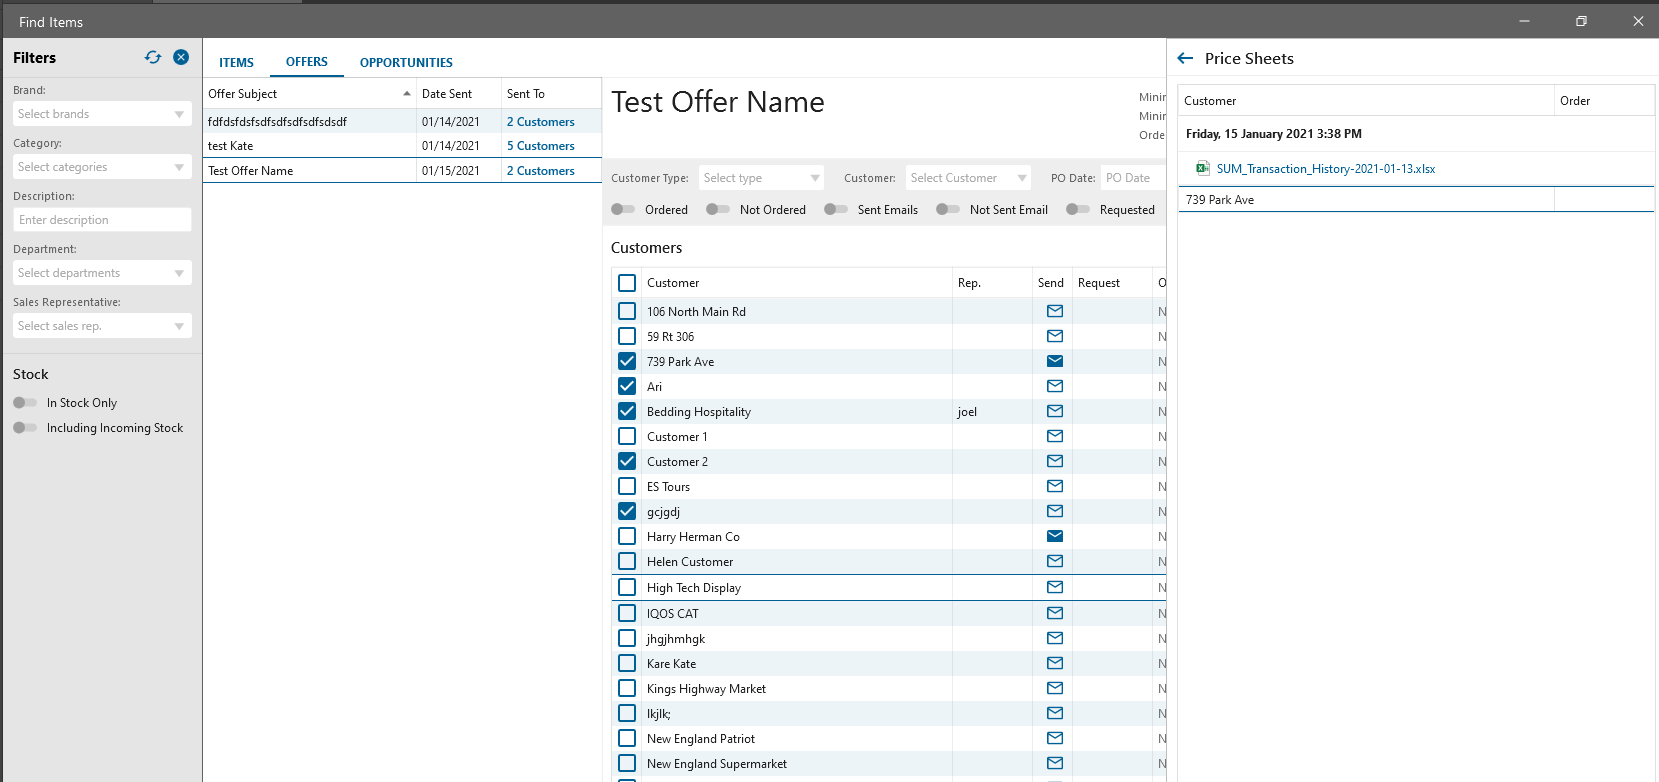This screenshot has height=782, width=1659.
Task: Click the refresh filters icon
Action: [x=153, y=58]
